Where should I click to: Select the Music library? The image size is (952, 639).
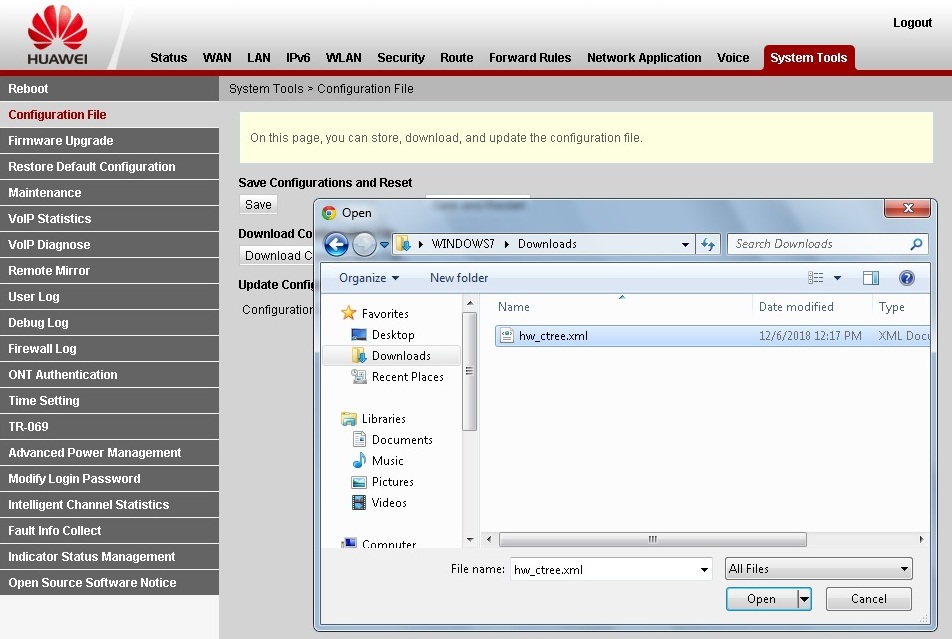point(387,461)
